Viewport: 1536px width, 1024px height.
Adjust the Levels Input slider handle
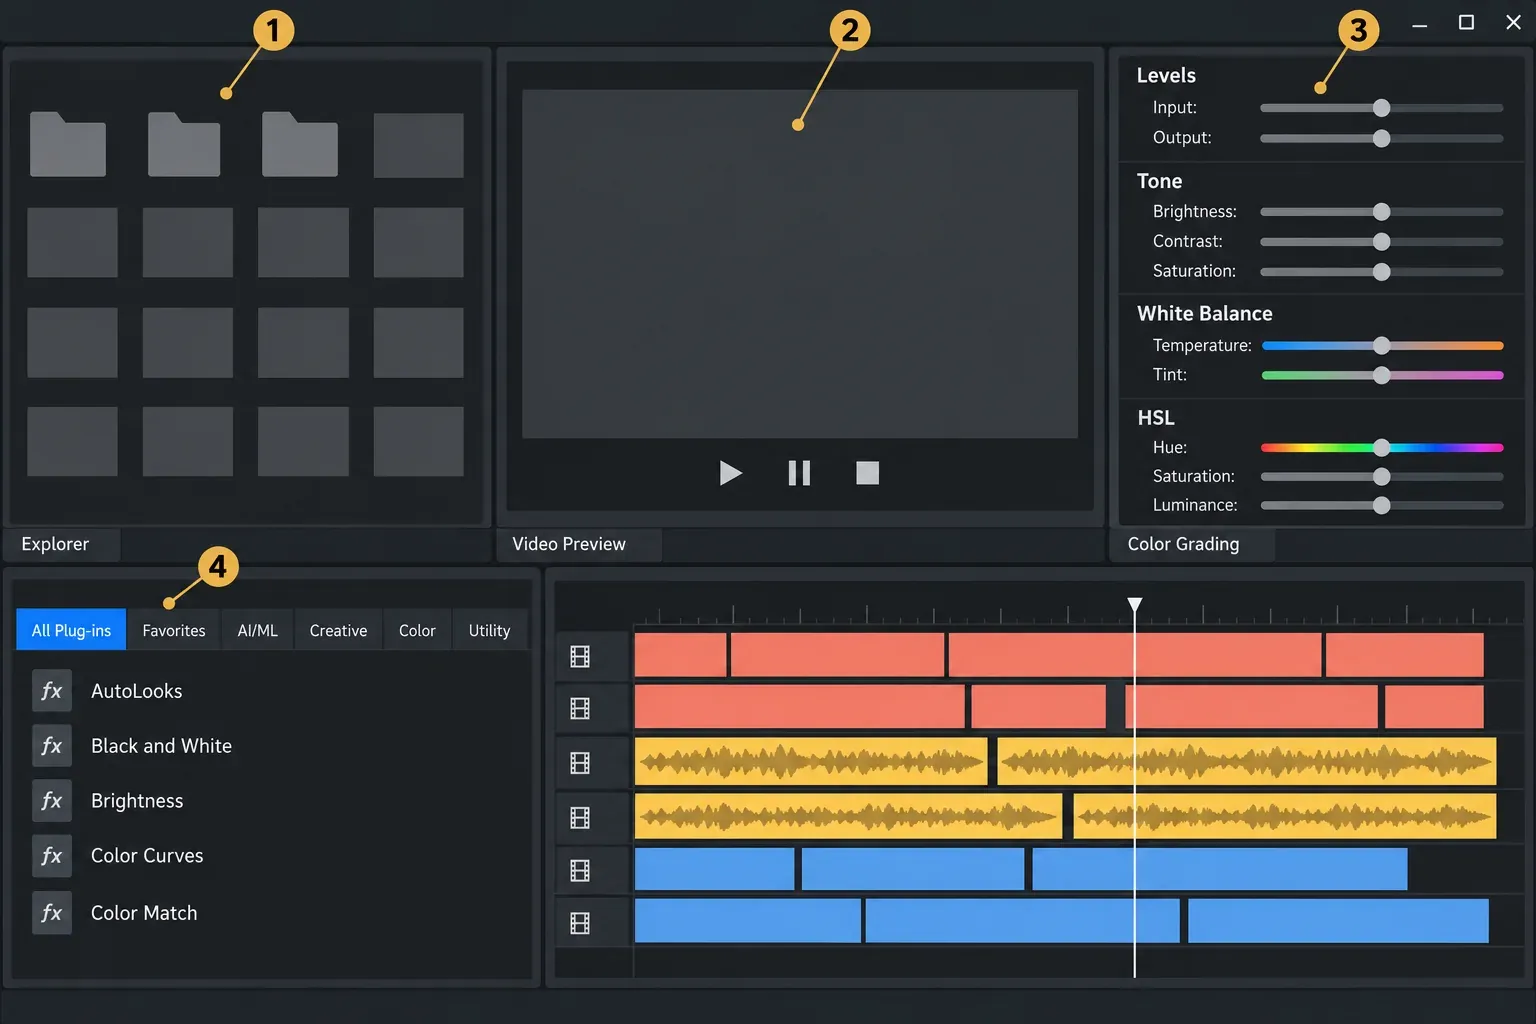(x=1382, y=108)
